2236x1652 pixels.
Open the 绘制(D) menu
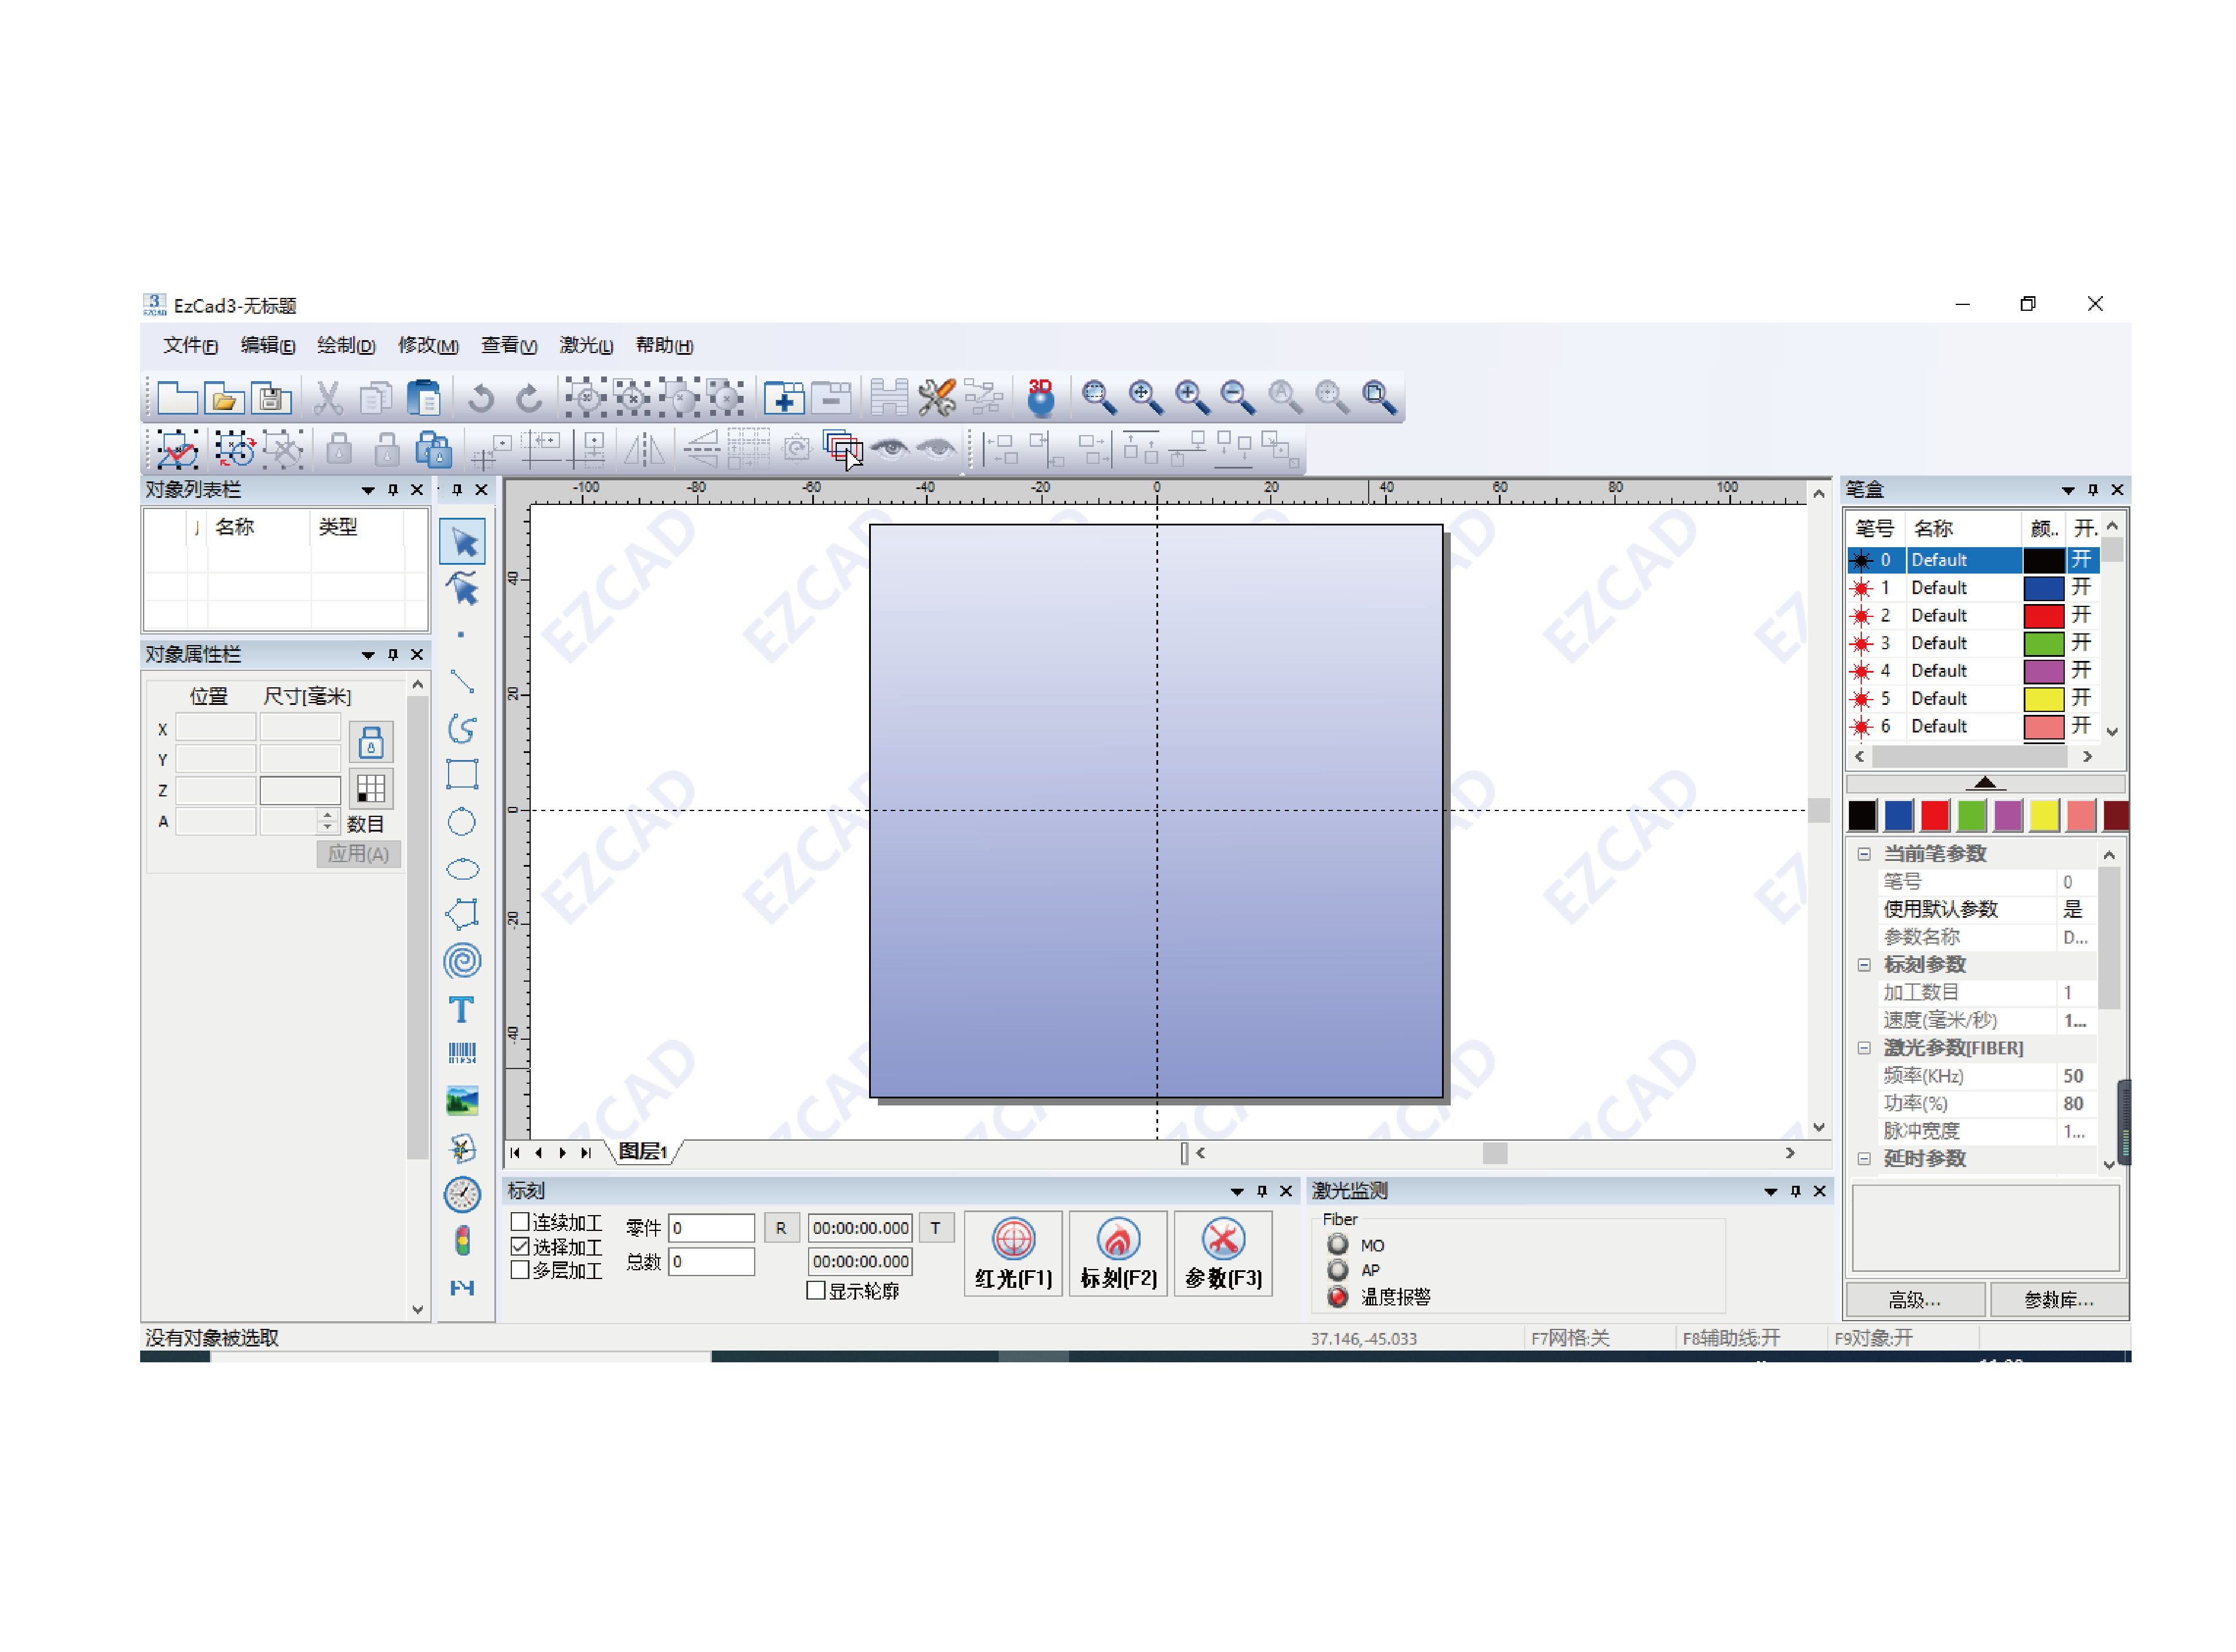345,345
